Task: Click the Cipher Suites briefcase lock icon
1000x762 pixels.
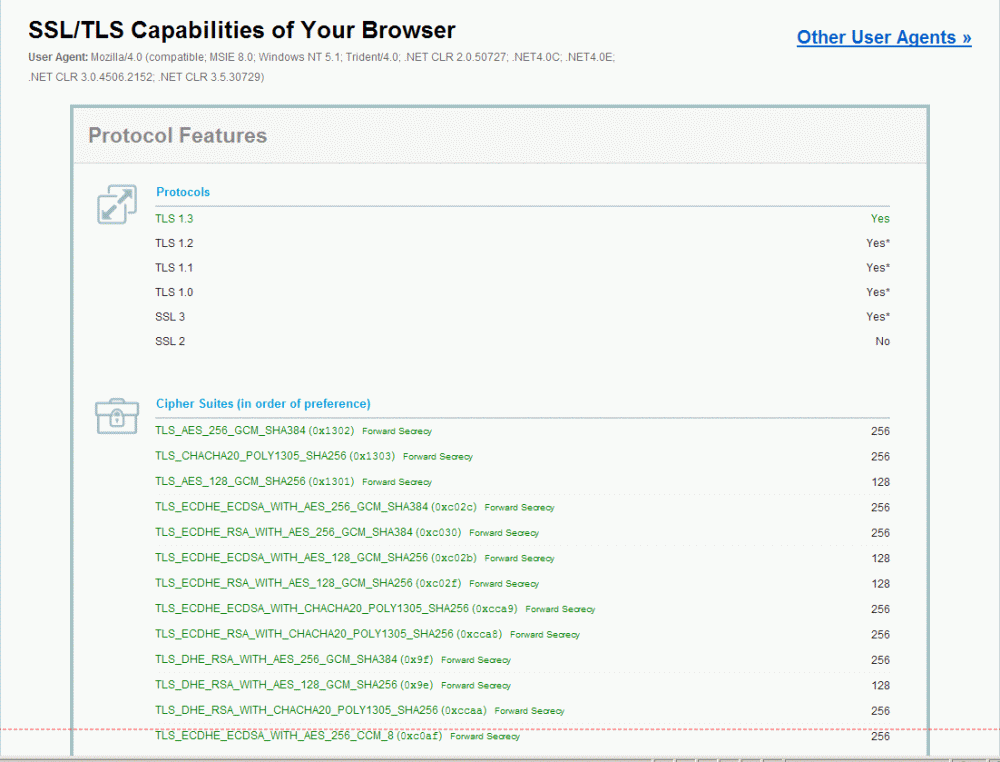Action: [x=116, y=415]
